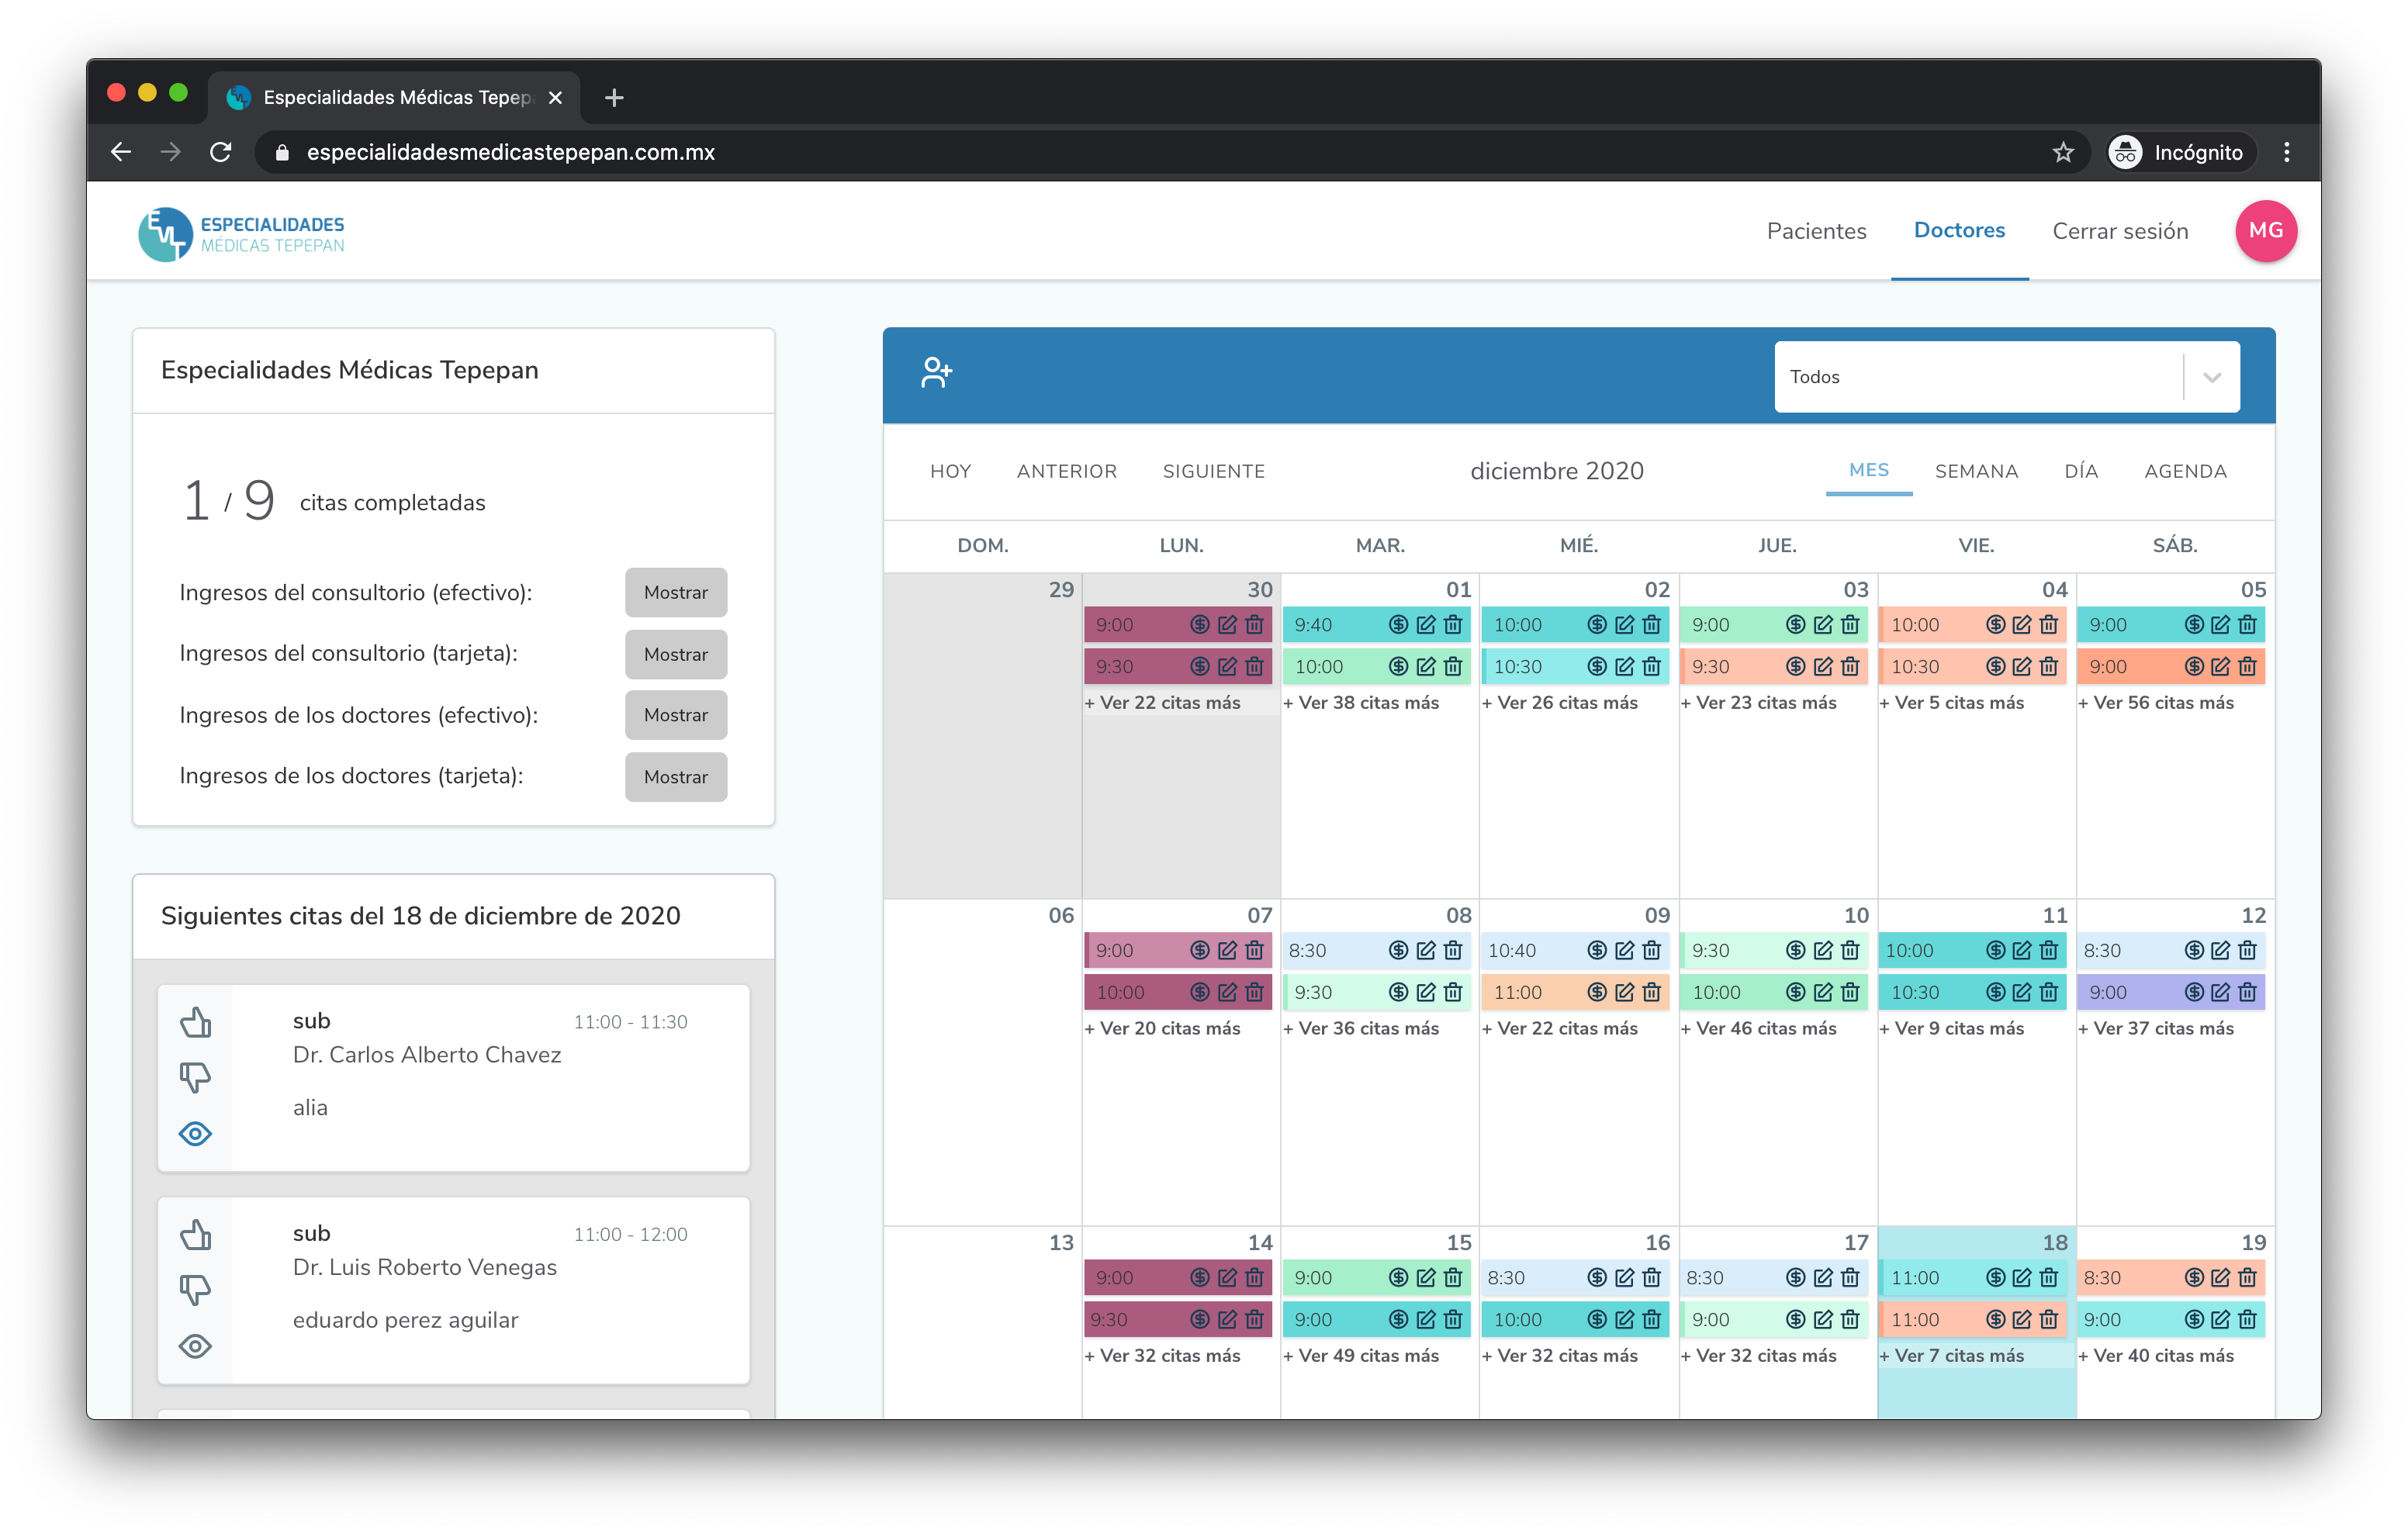
Task: Bookmark this page with star icon
Action: pos(2062,152)
